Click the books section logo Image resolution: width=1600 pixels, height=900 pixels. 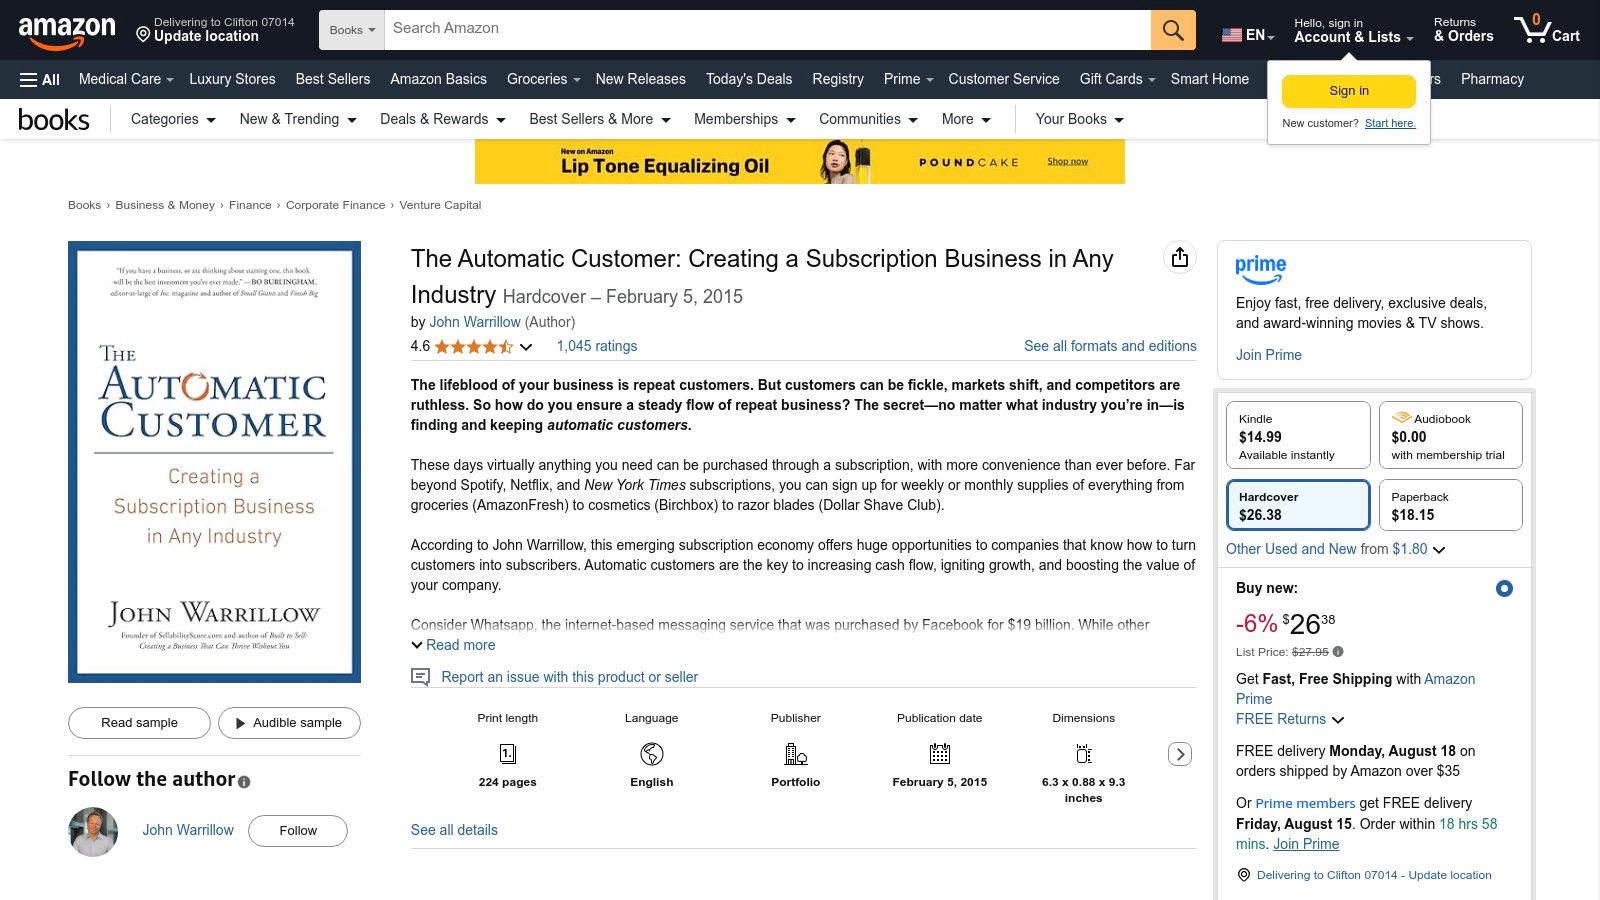point(54,120)
